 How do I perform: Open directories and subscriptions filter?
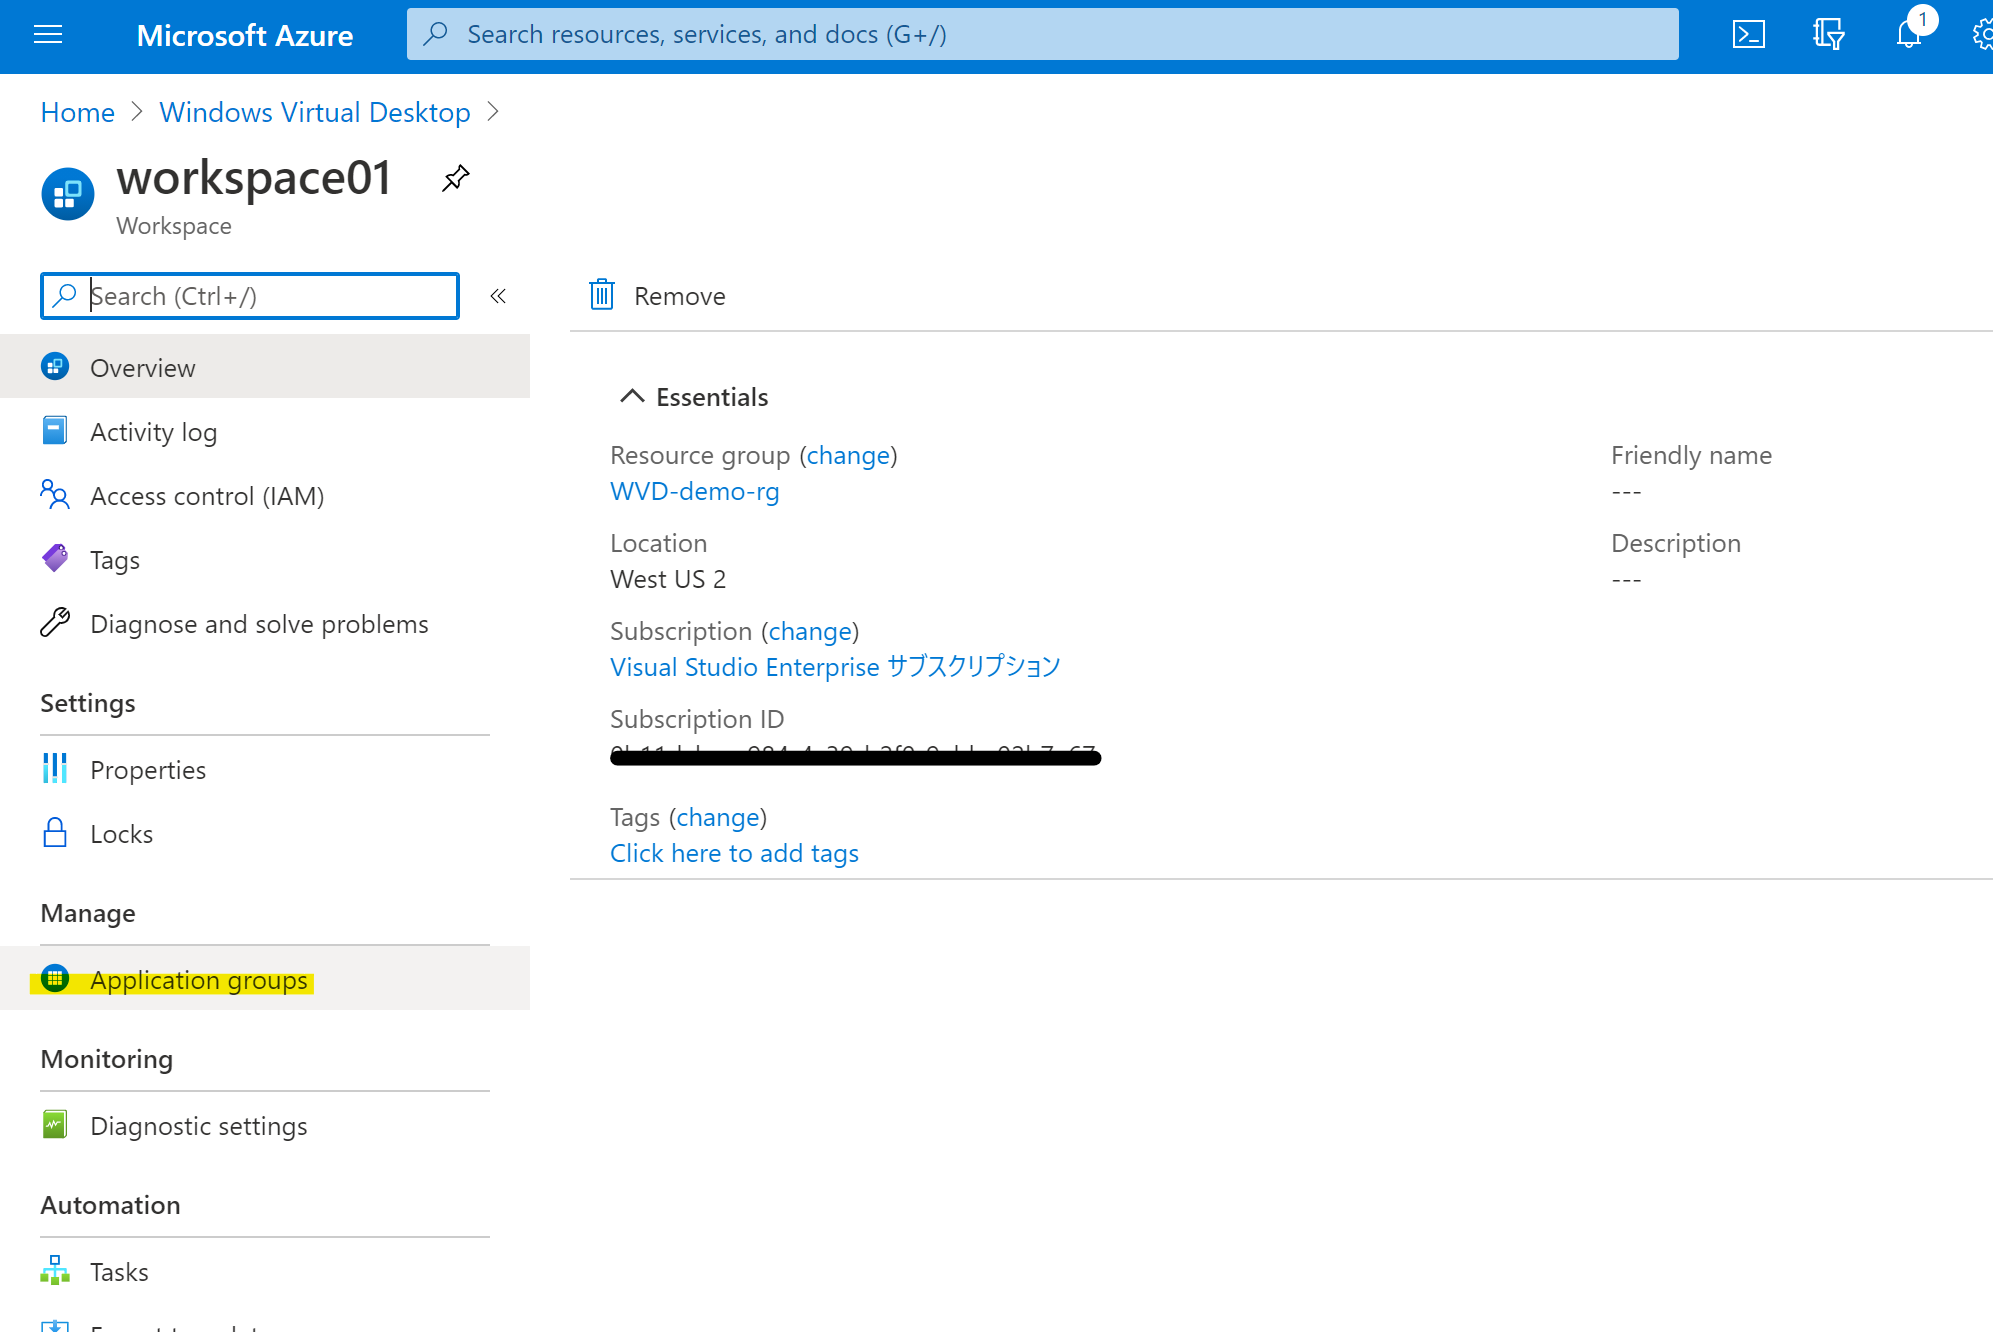(x=1828, y=34)
